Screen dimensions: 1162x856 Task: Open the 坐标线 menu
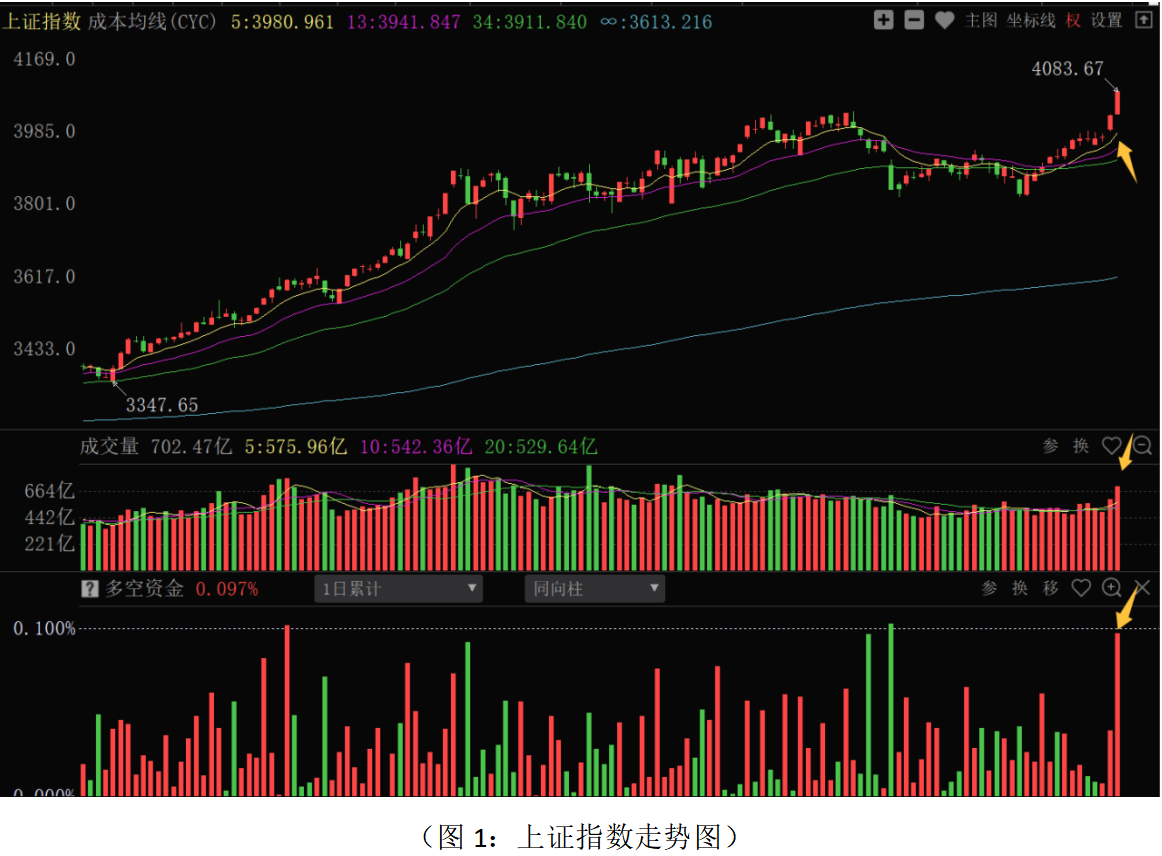[1029, 20]
